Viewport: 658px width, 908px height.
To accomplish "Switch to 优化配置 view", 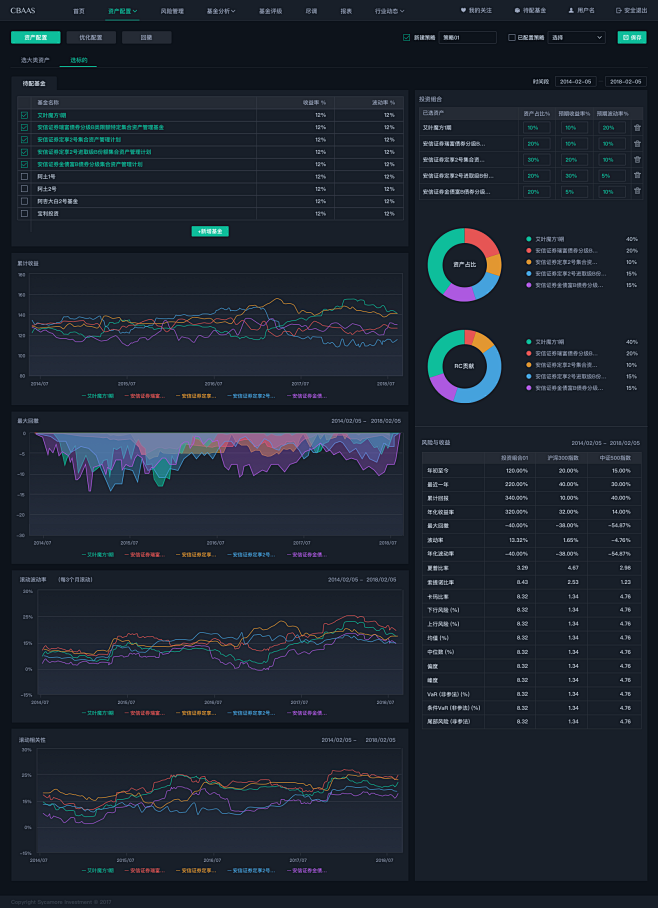I will coord(91,38).
